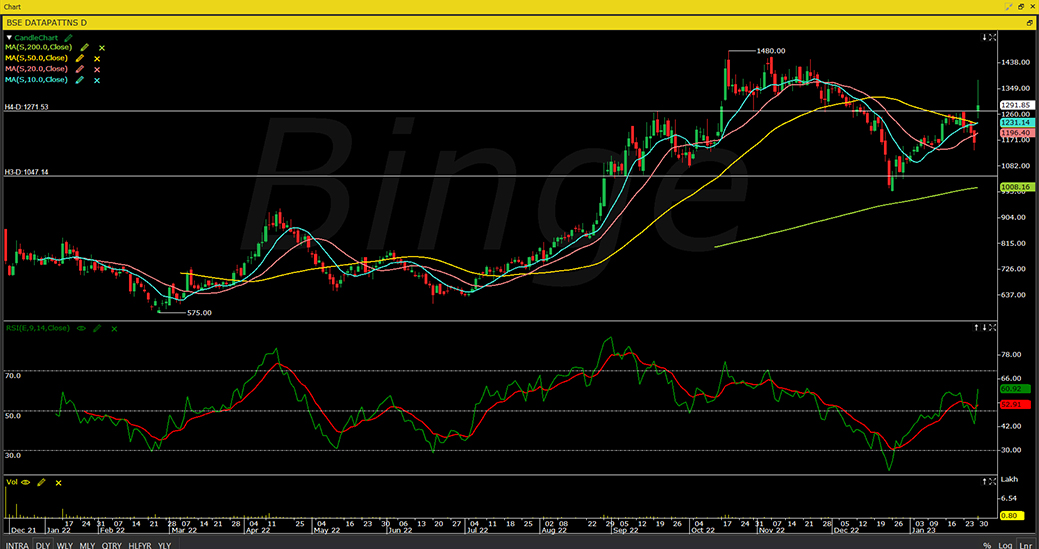Click the pin icon in Chart title bar
Viewport: 1039px width, 549px height.
1009,6
